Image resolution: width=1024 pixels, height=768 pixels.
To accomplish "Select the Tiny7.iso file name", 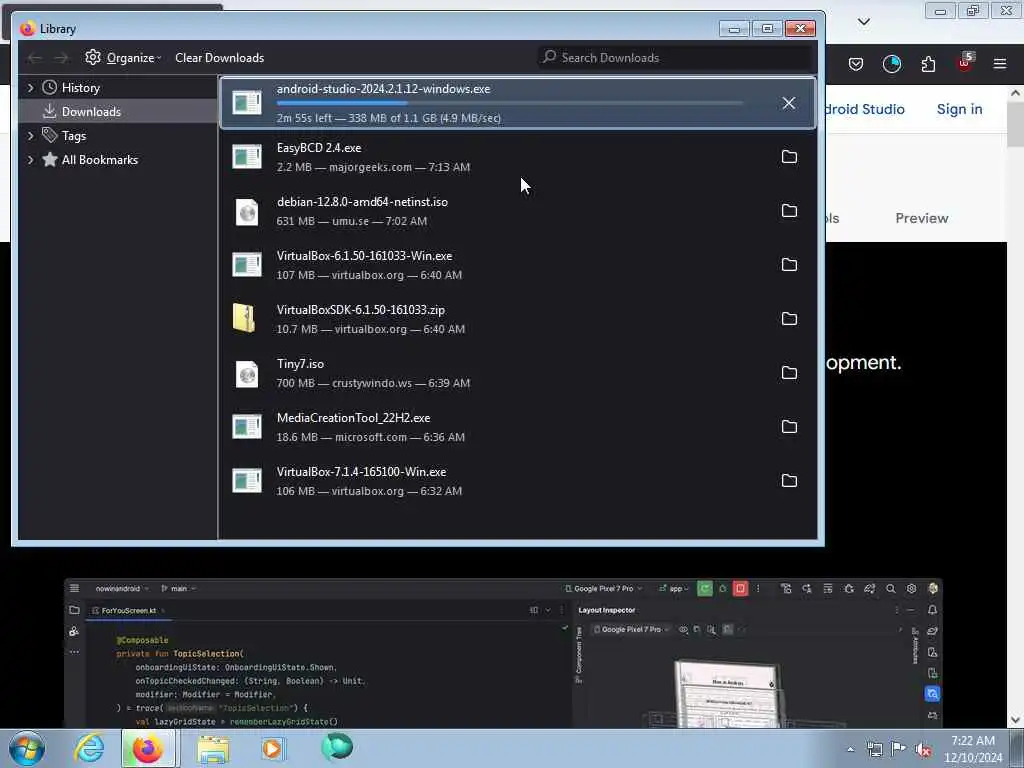I will (300, 364).
